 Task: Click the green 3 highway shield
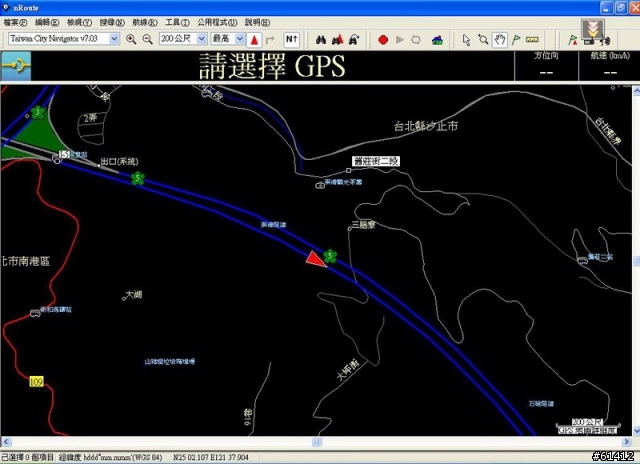pyautogui.click(x=38, y=112)
